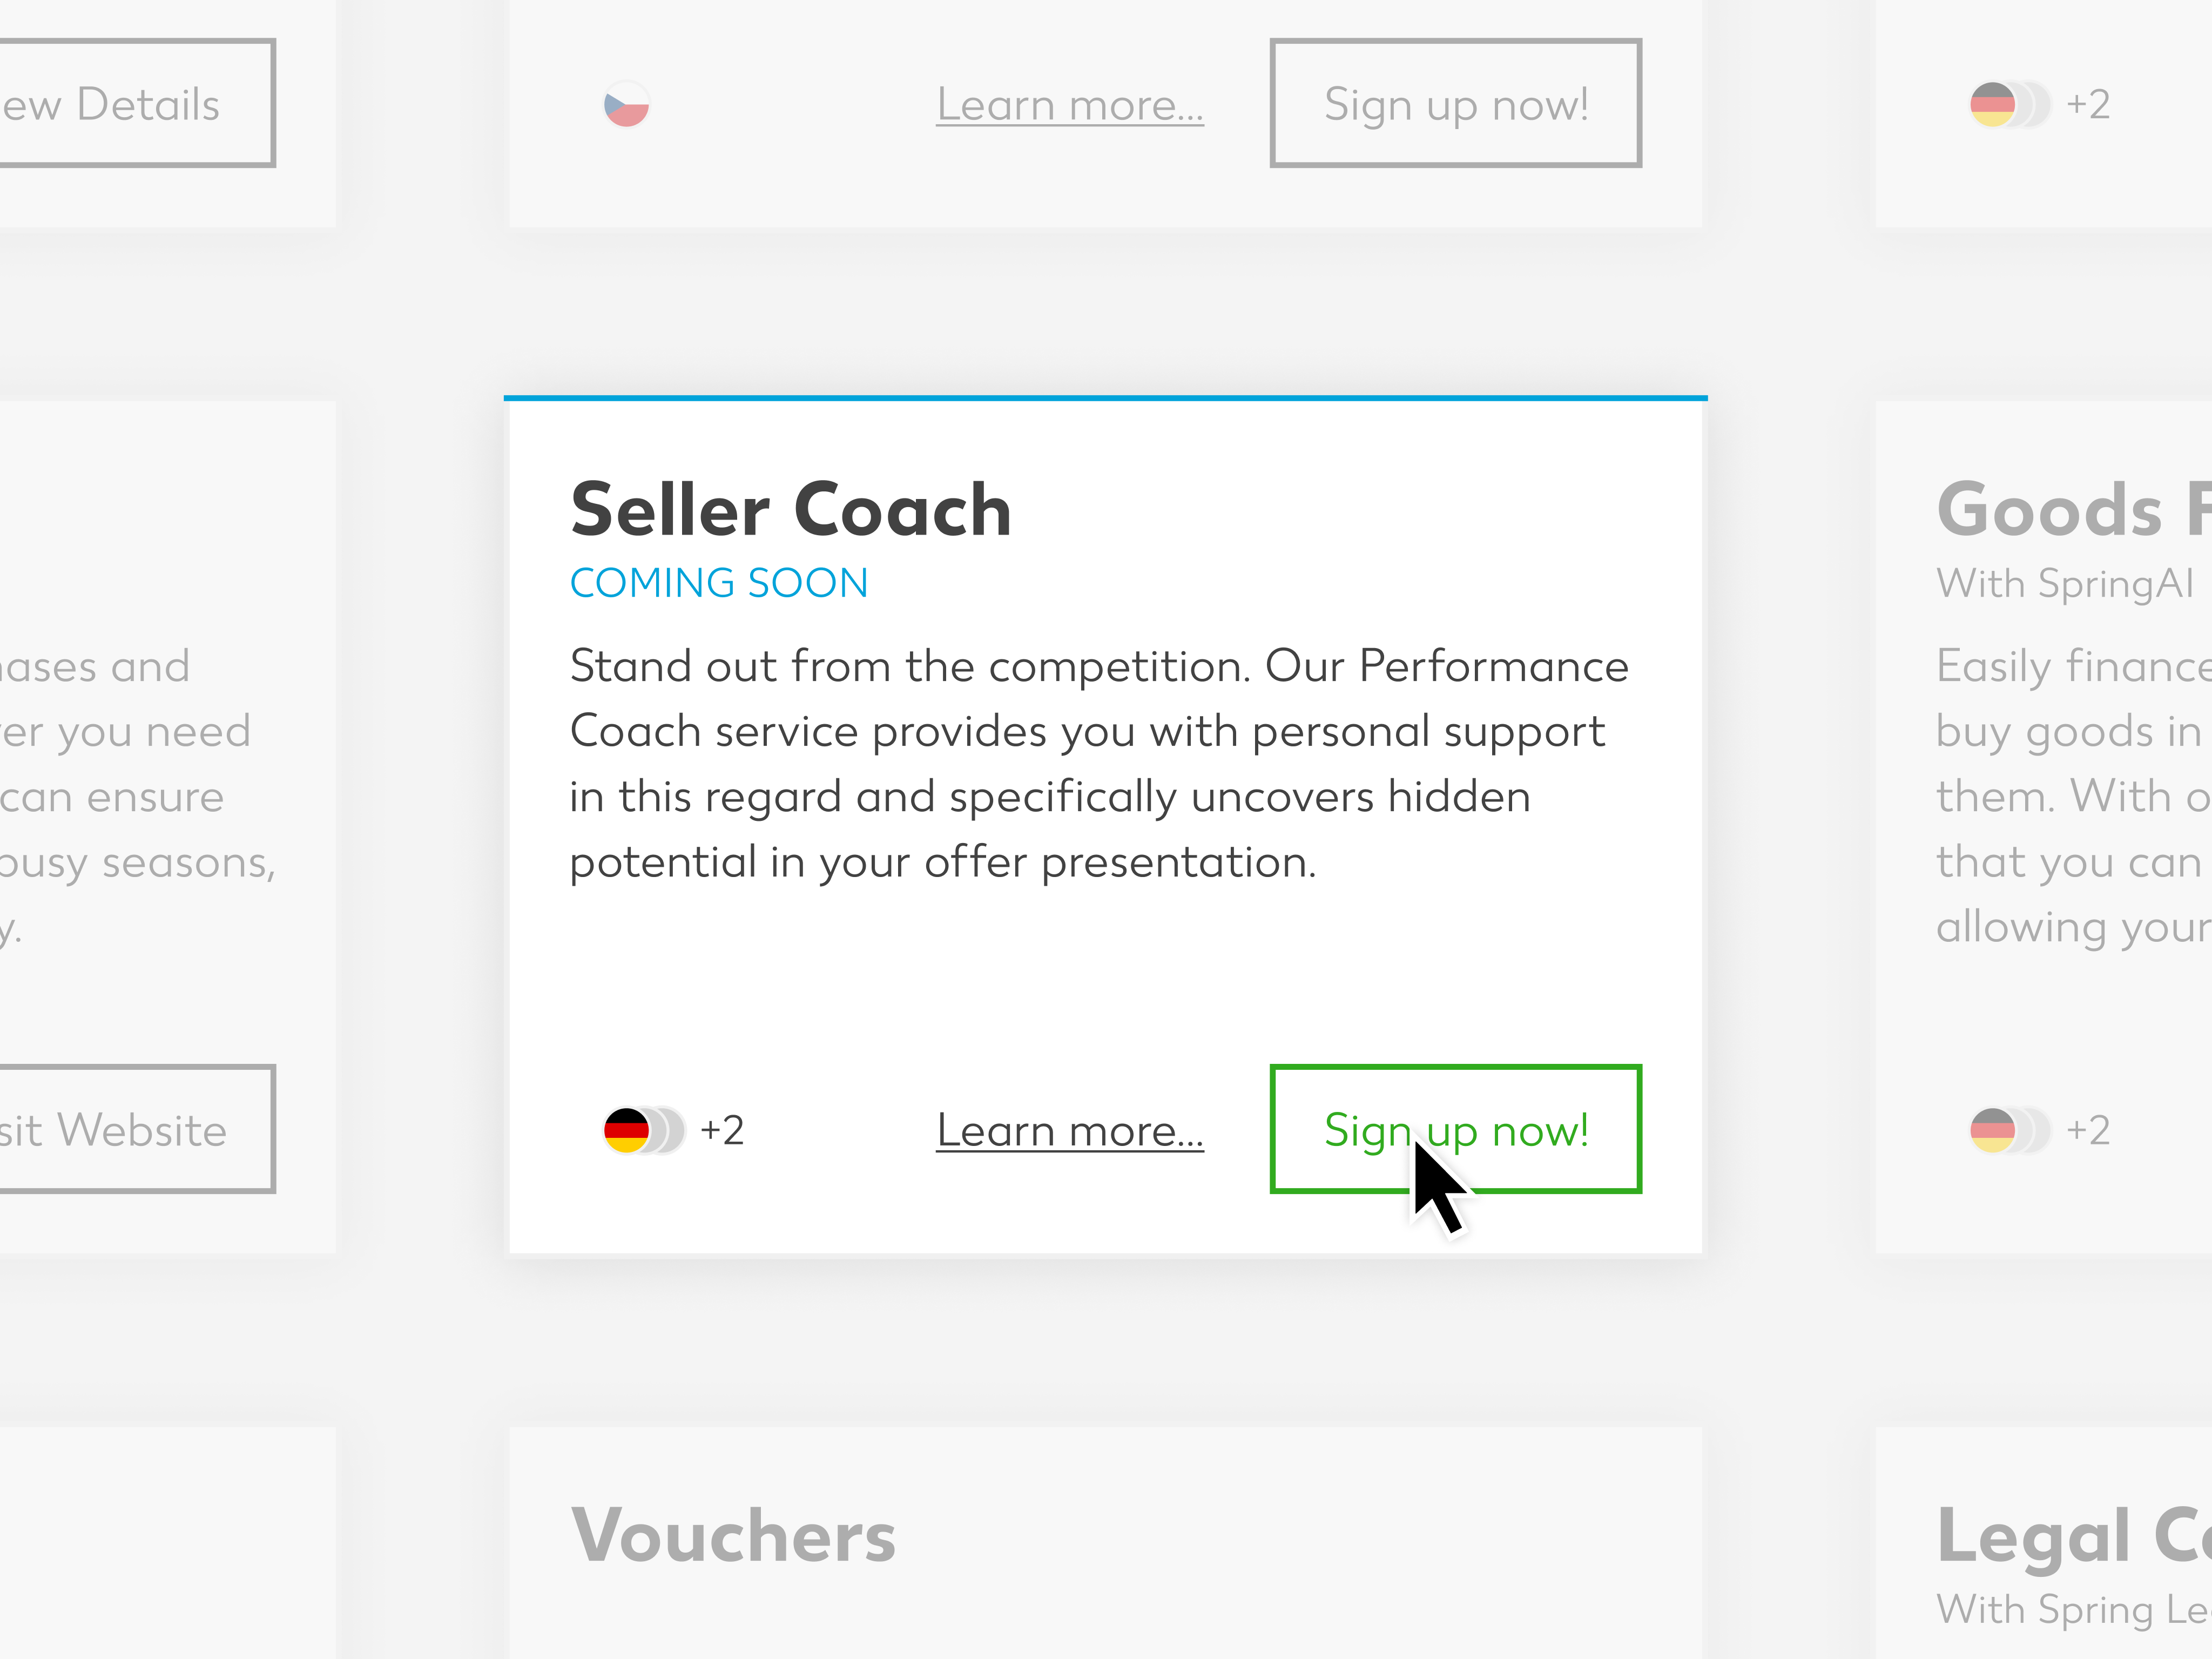Click German flag icon in top right card

tap(1993, 104)
